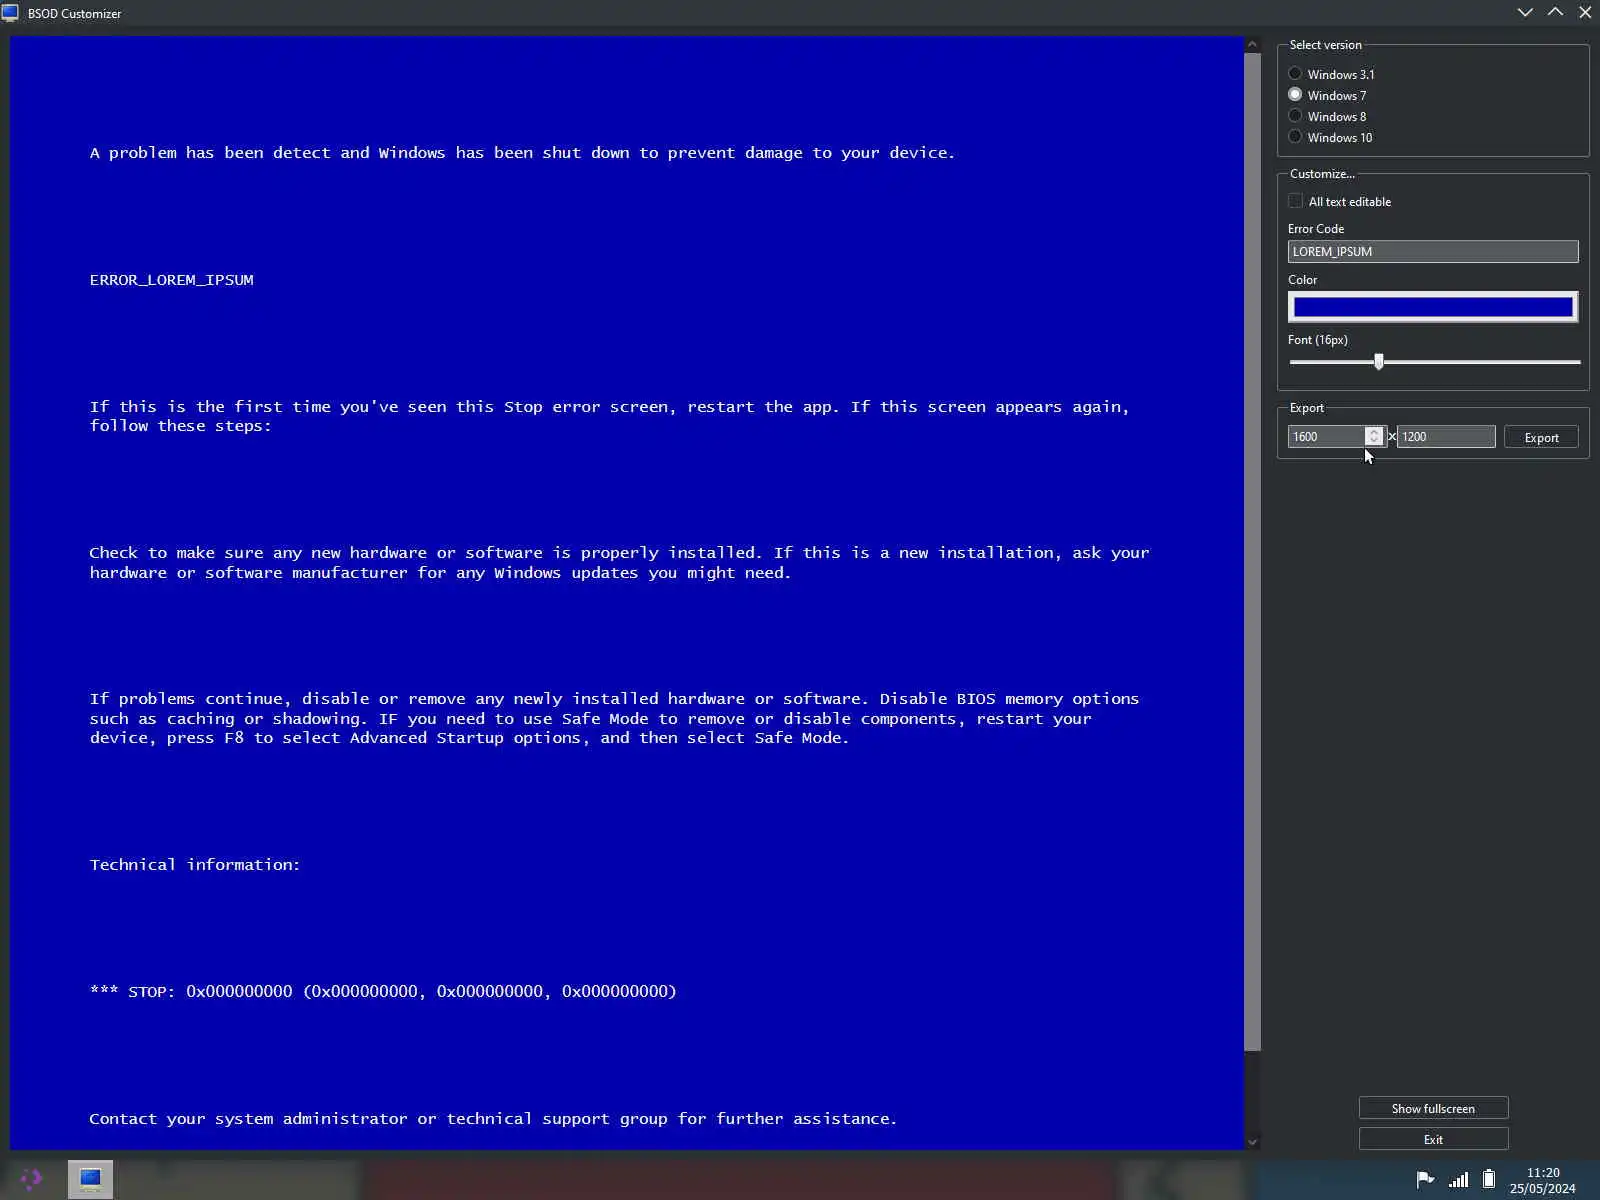Click the battery tray icon
The image size is (1600, 1200).
[1489, 1180]
